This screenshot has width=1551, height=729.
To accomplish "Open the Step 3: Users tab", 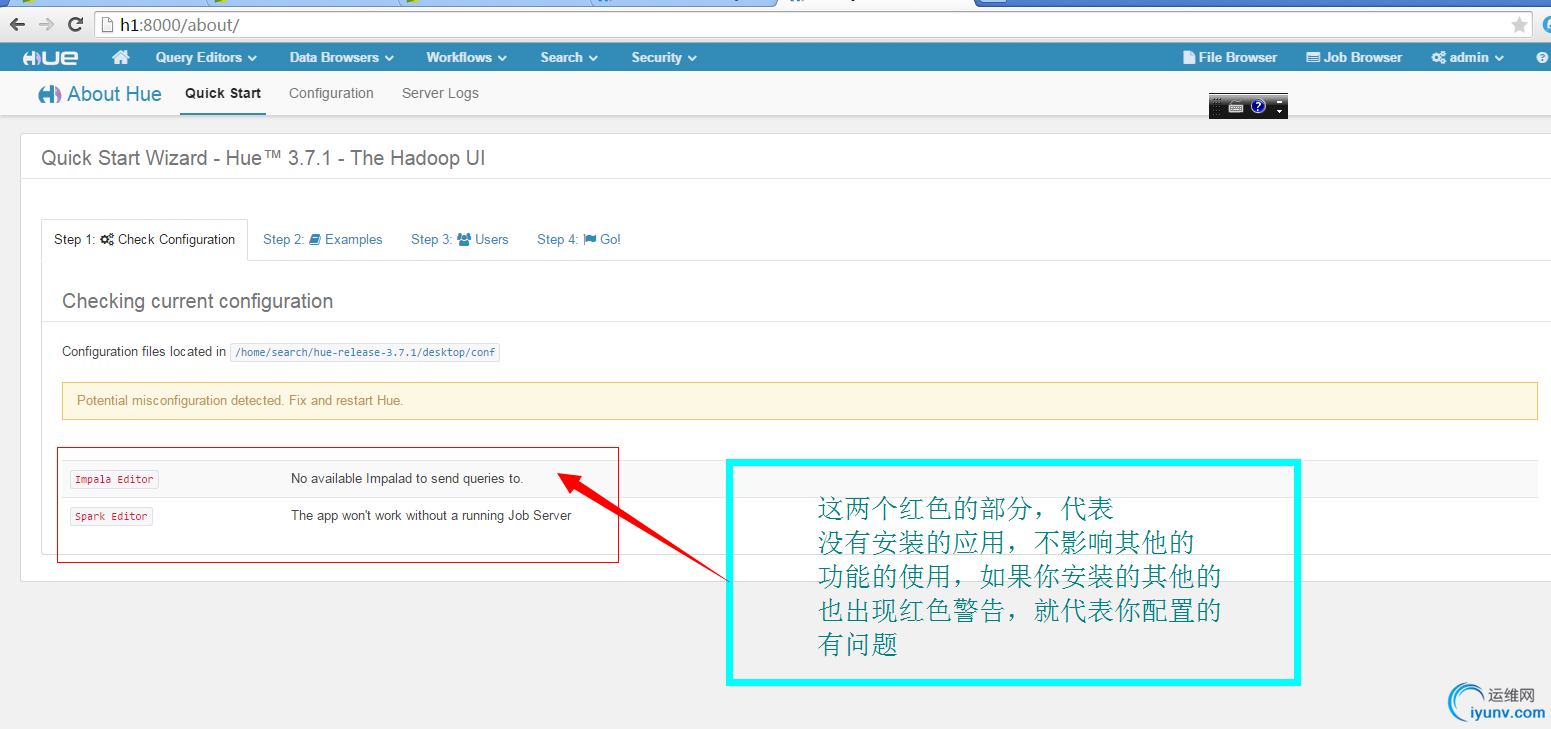I will click(460, 239).
